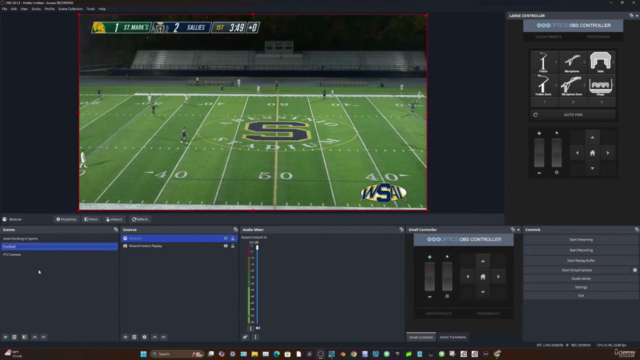Pan camera down in Large Controller
640x360 pixels.
coord(592,168)
